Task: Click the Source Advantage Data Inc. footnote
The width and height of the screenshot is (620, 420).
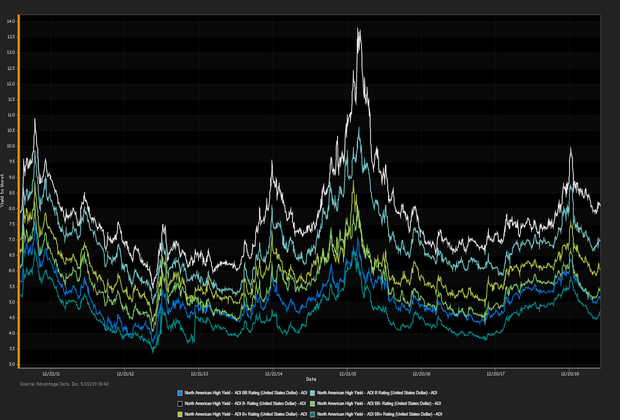Action: point(64,384)
